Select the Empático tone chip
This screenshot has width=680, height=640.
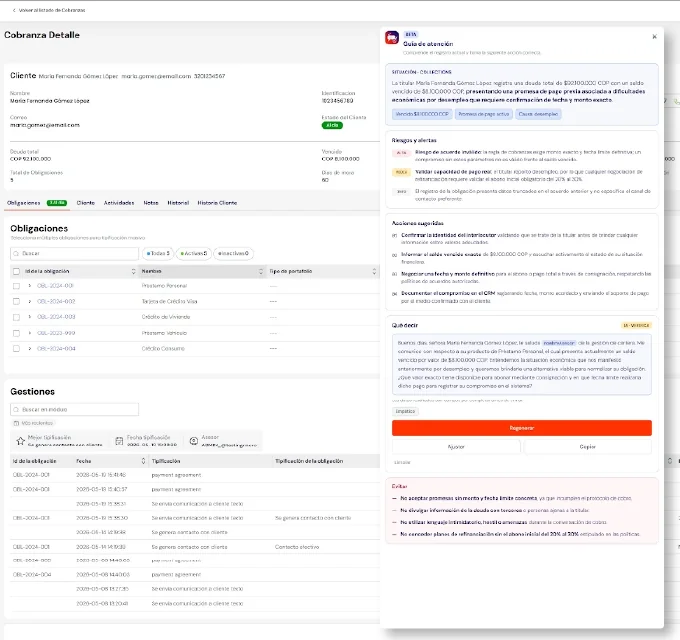pos(405,411)
